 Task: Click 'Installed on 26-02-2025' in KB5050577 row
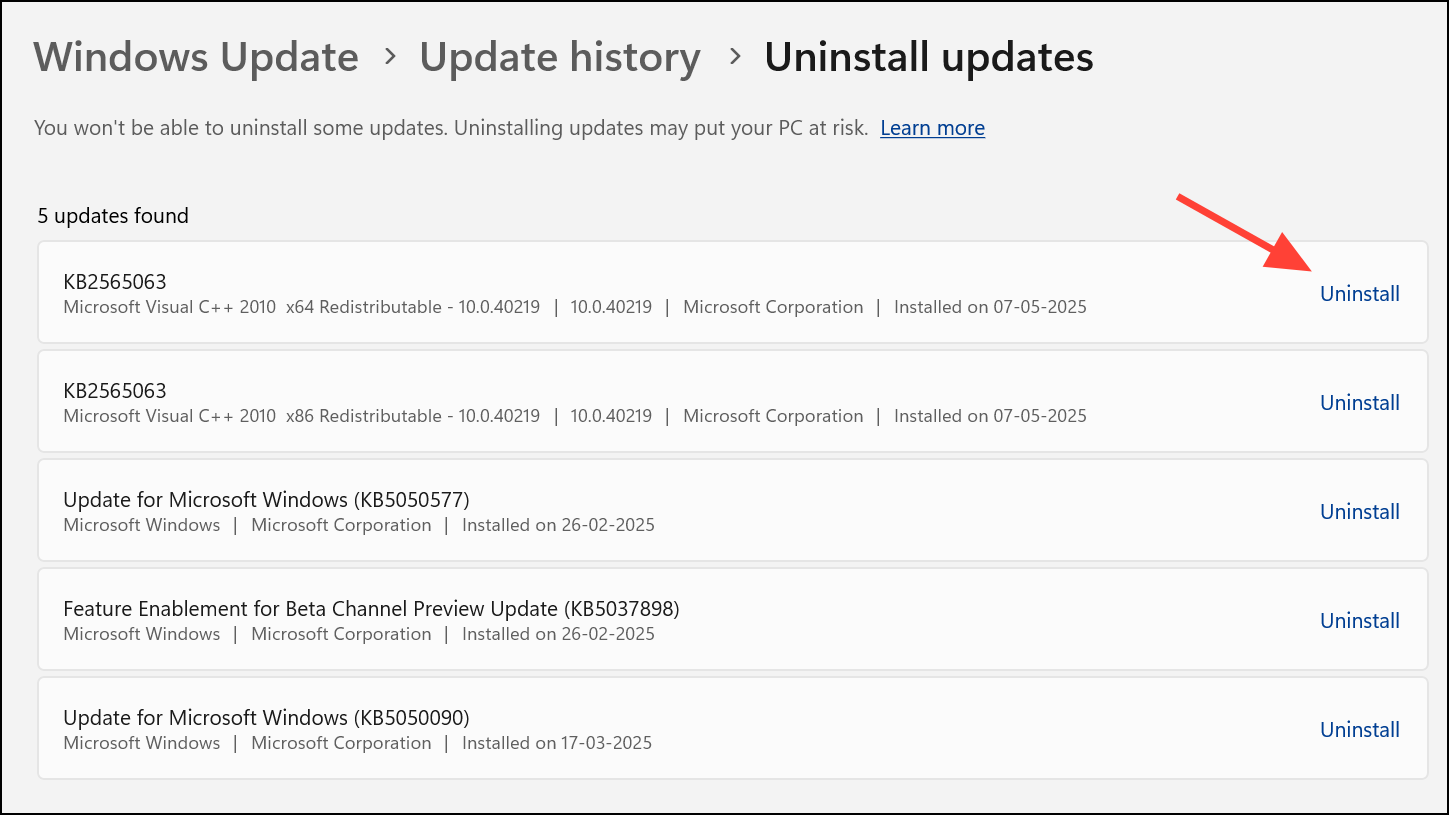pyautogui.click(x=558, y=525)
